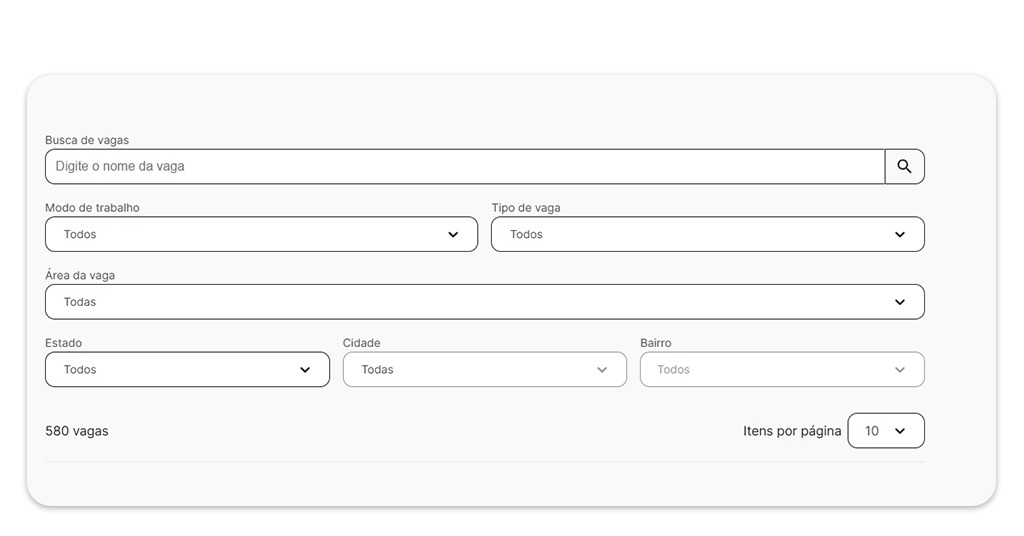Change items per page from 10
Image resolution: width=1024 pixels, height=536 pixels.
point(885,431)
